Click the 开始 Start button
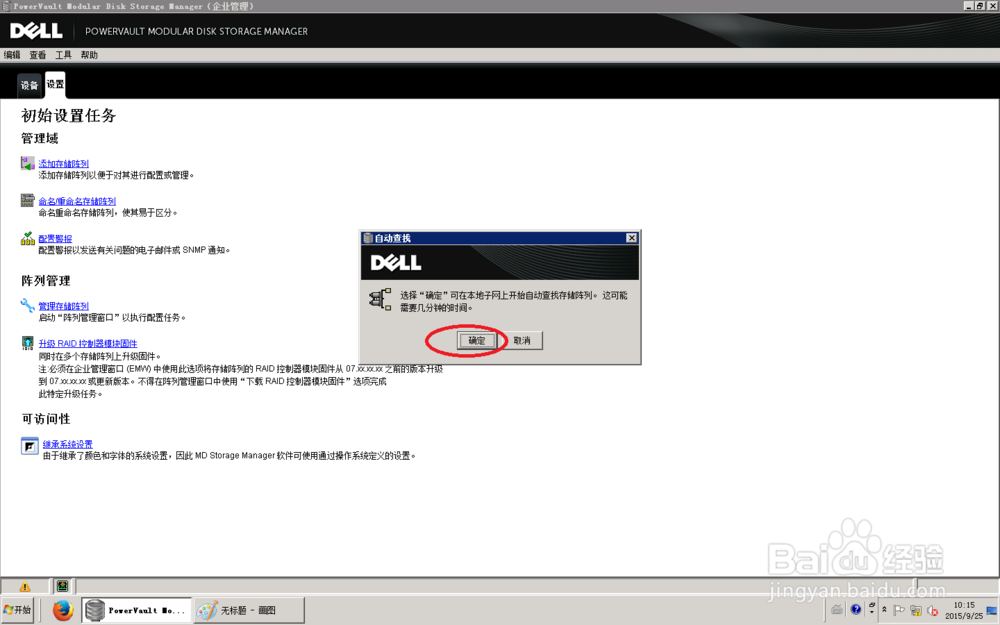The height and width of the screenshot is (625, 1000). click(17, 610)
